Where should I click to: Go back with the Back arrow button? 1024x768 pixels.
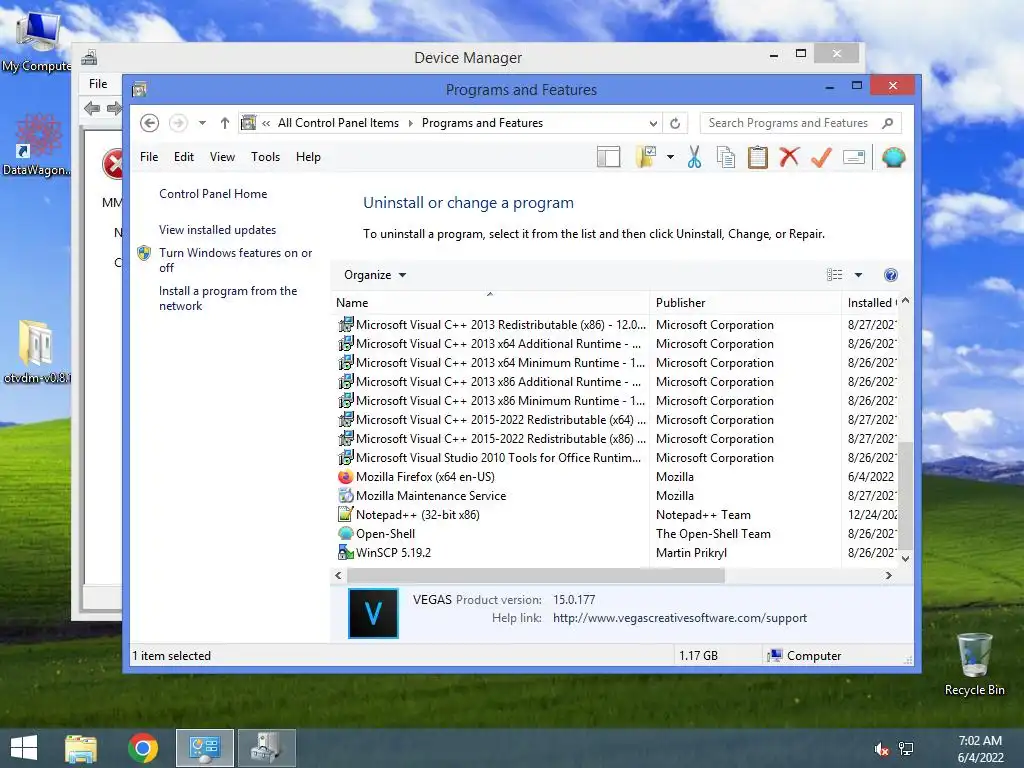[x=150, y=123]
